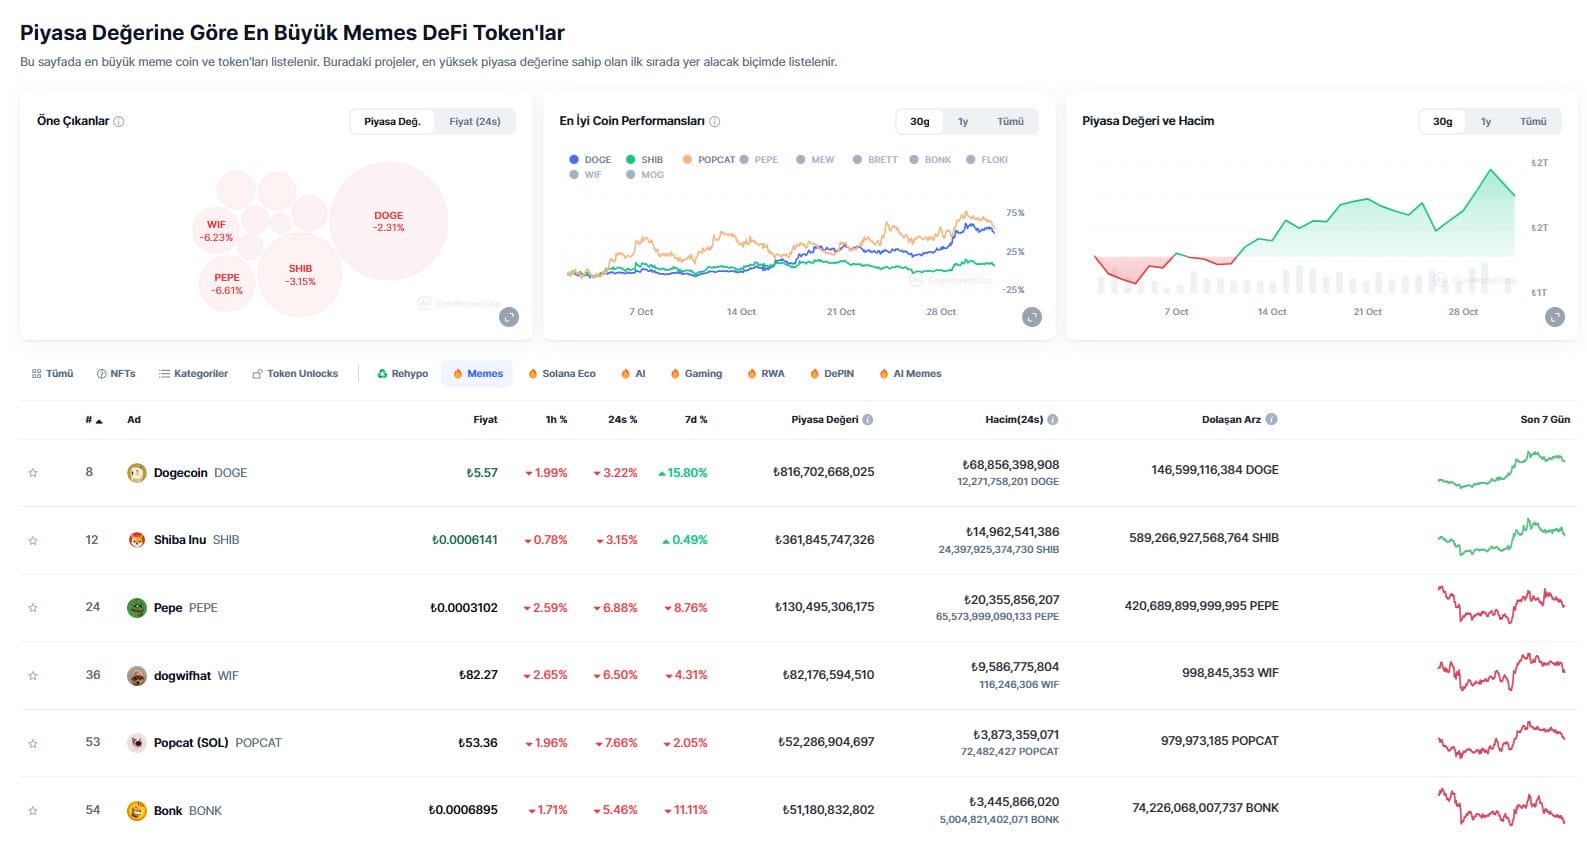Toggle POPCAT legend series in chart
1587x843 pixels.
[x=709, y=160]
